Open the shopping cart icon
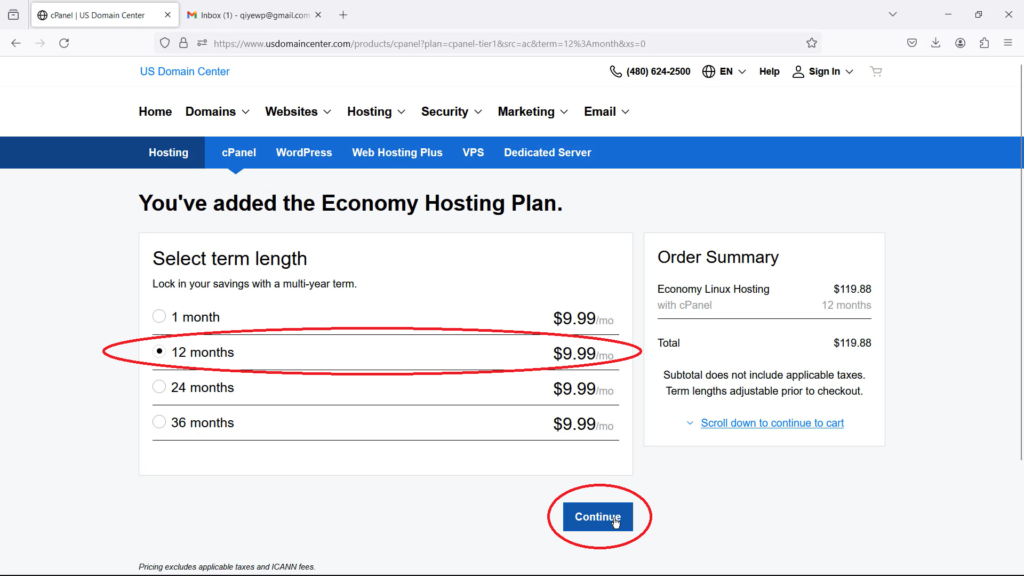This screenshot has height=576, width=1024. tap(876, 71)
